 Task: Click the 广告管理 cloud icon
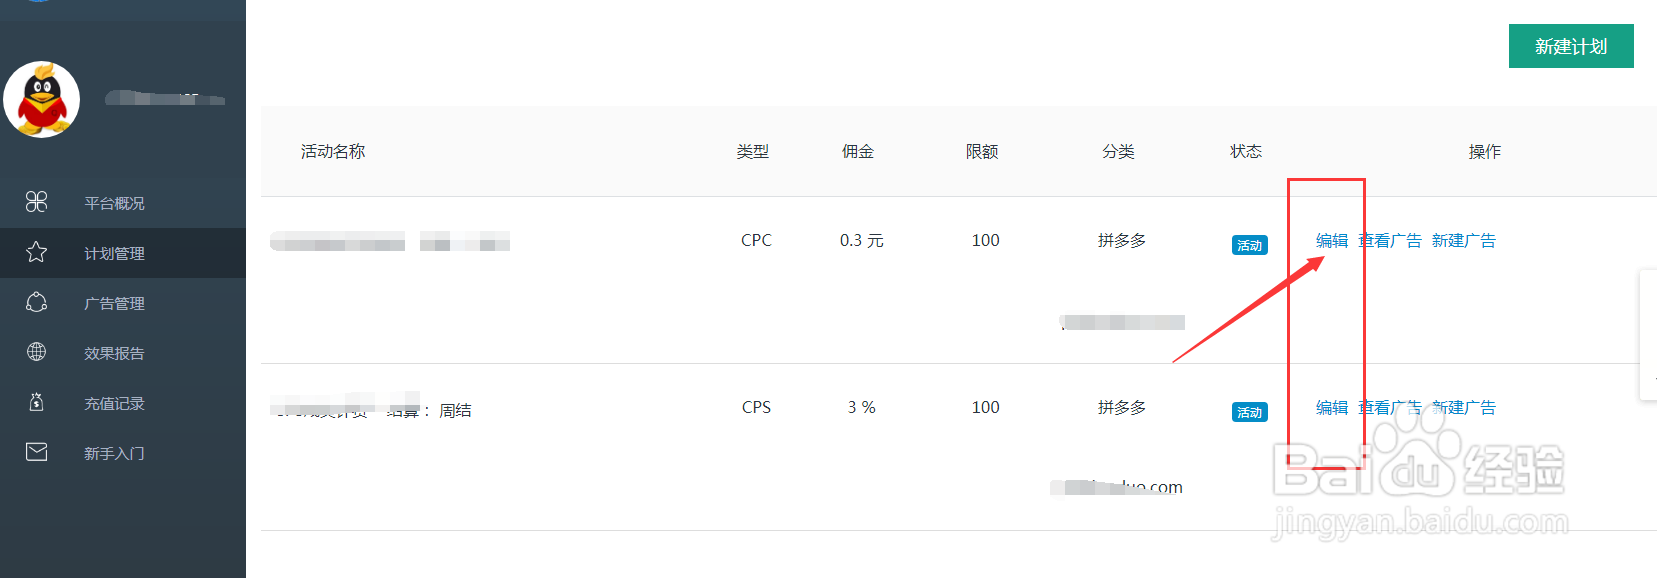pyautogui.click(x=36, y=302)
